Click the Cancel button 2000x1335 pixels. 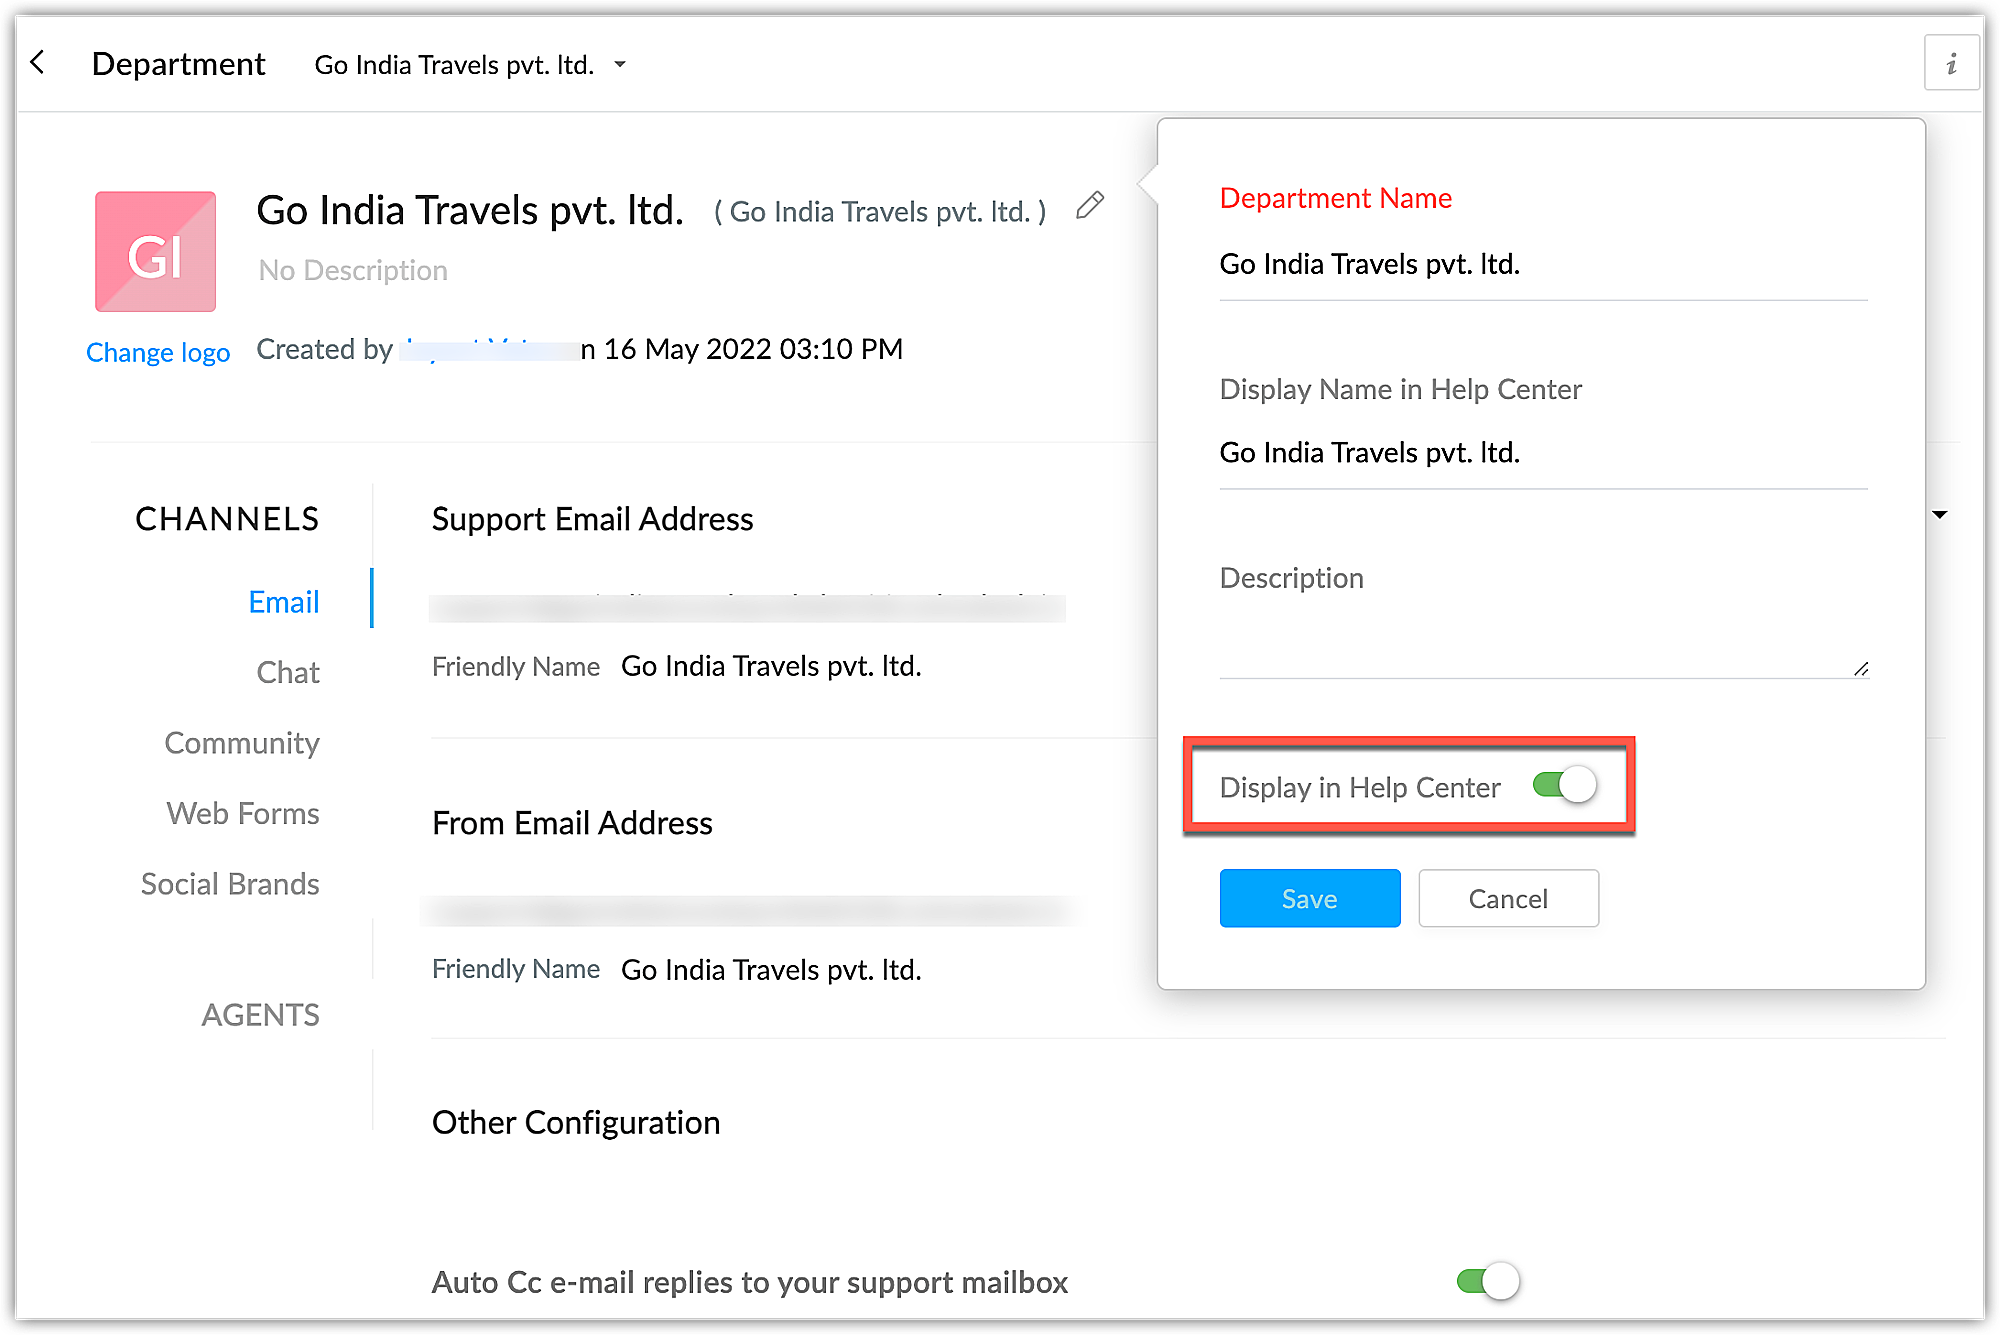pos(1507,898)
